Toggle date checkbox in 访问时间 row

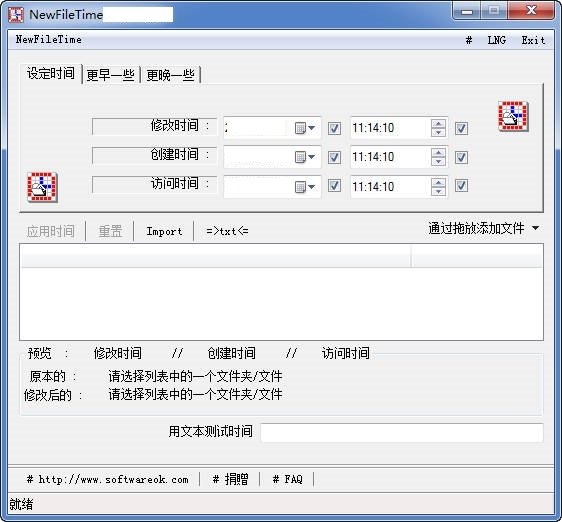pyautogui.click(x=334, y=186)
